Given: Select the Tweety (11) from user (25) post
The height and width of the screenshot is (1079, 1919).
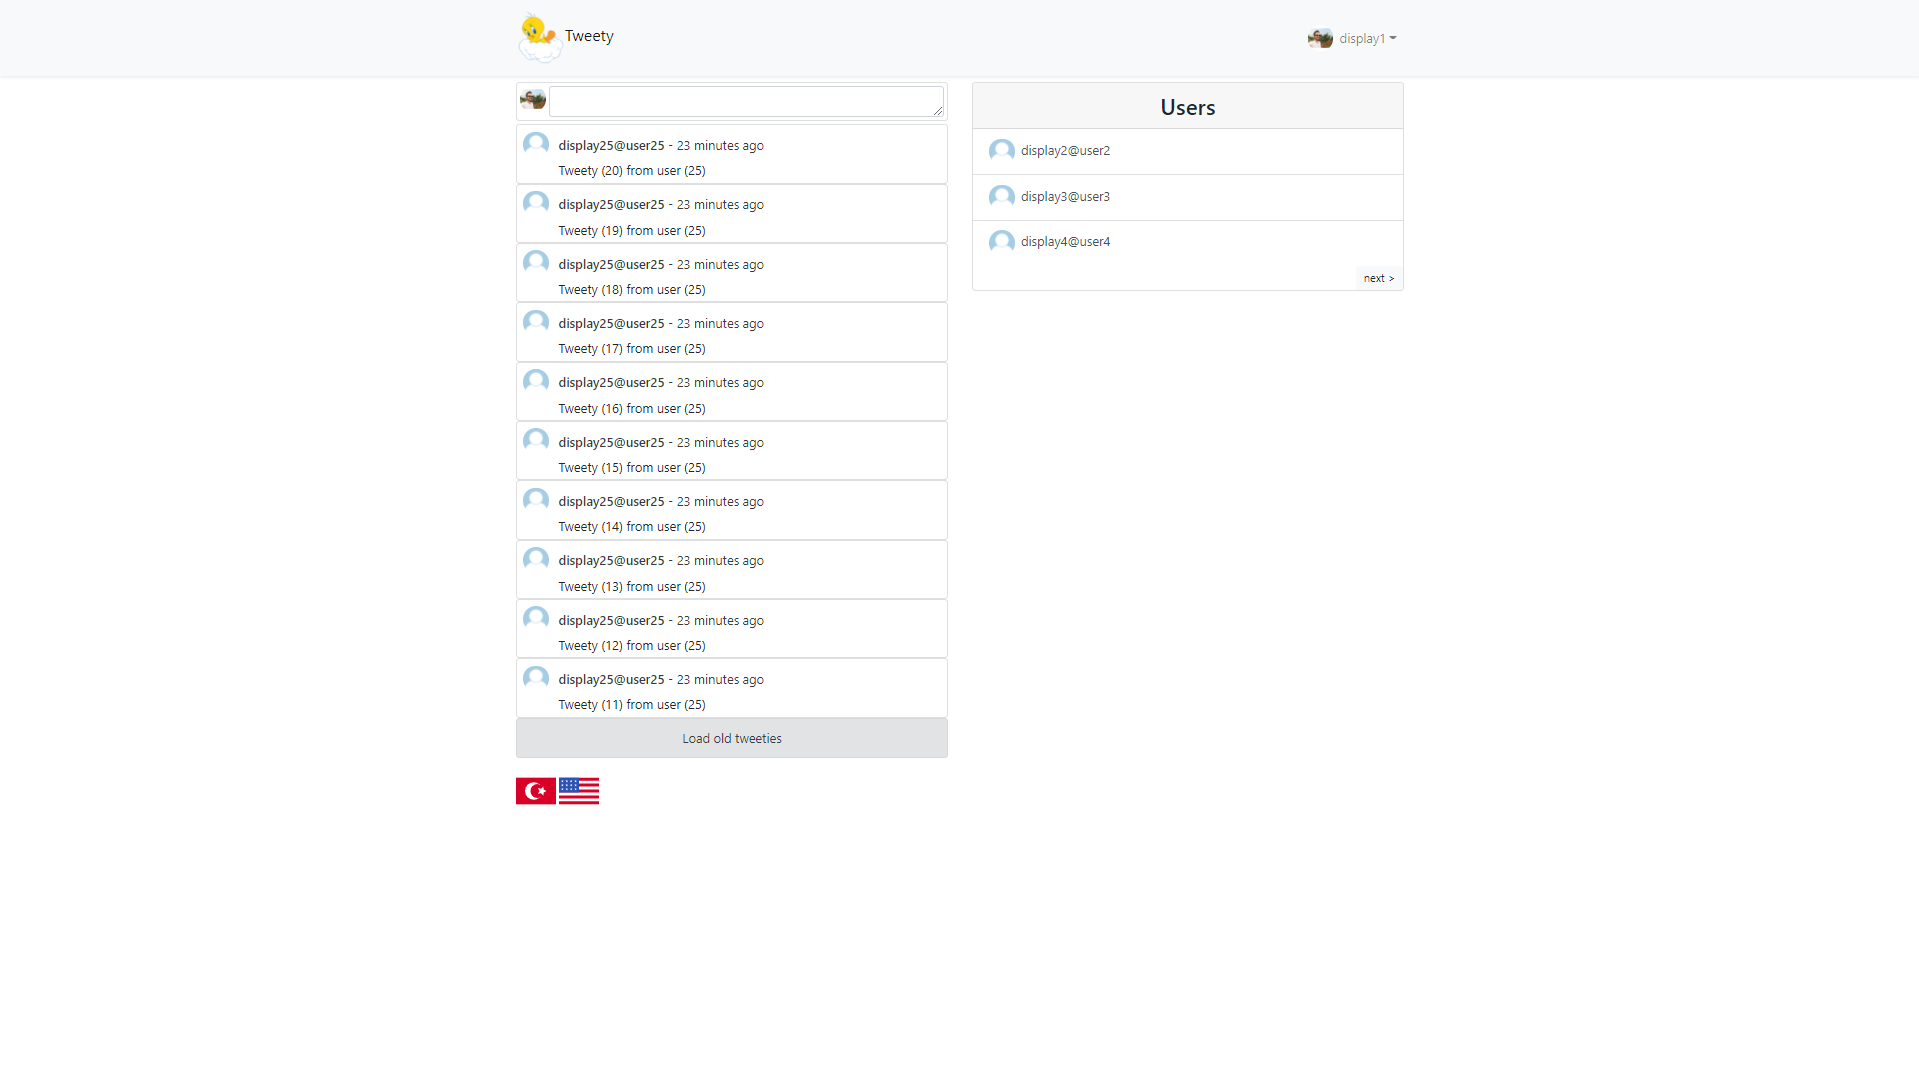Looking at the screenshot, I should [x=631, y=705].
